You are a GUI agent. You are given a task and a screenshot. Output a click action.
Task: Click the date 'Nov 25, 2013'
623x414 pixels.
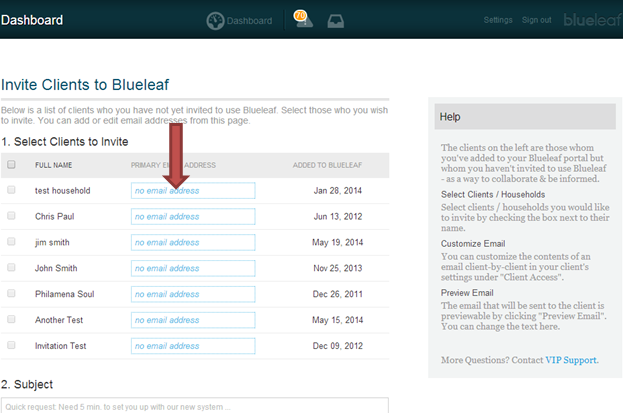pos(338,268)
